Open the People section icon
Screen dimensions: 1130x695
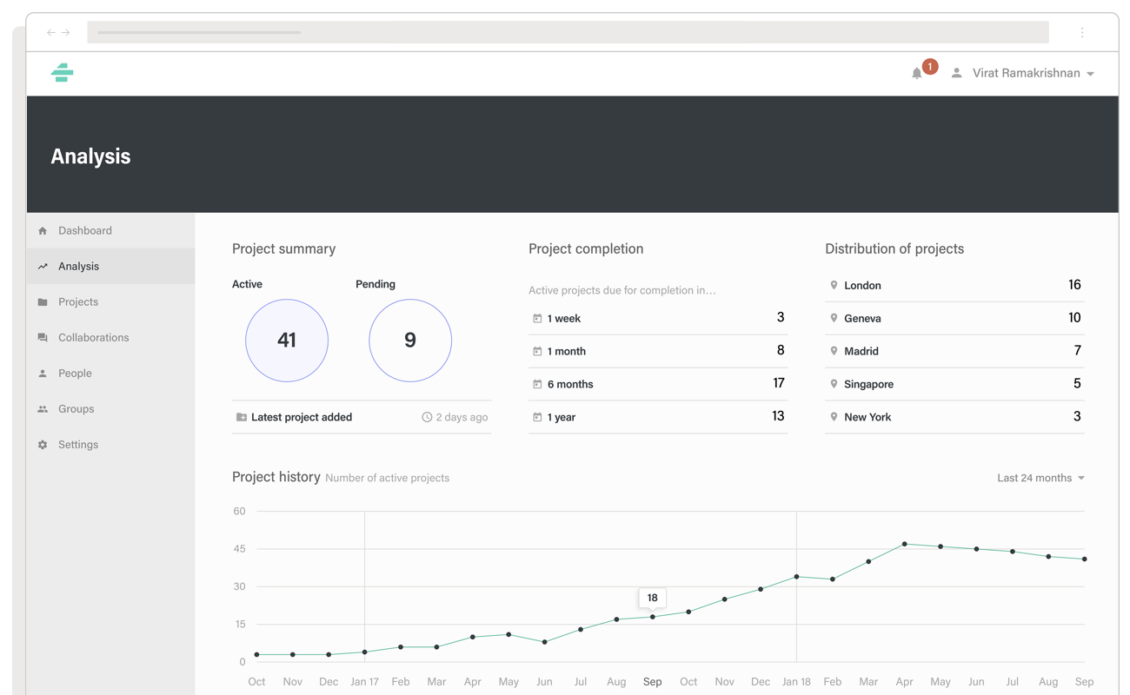tap(42, 373)
